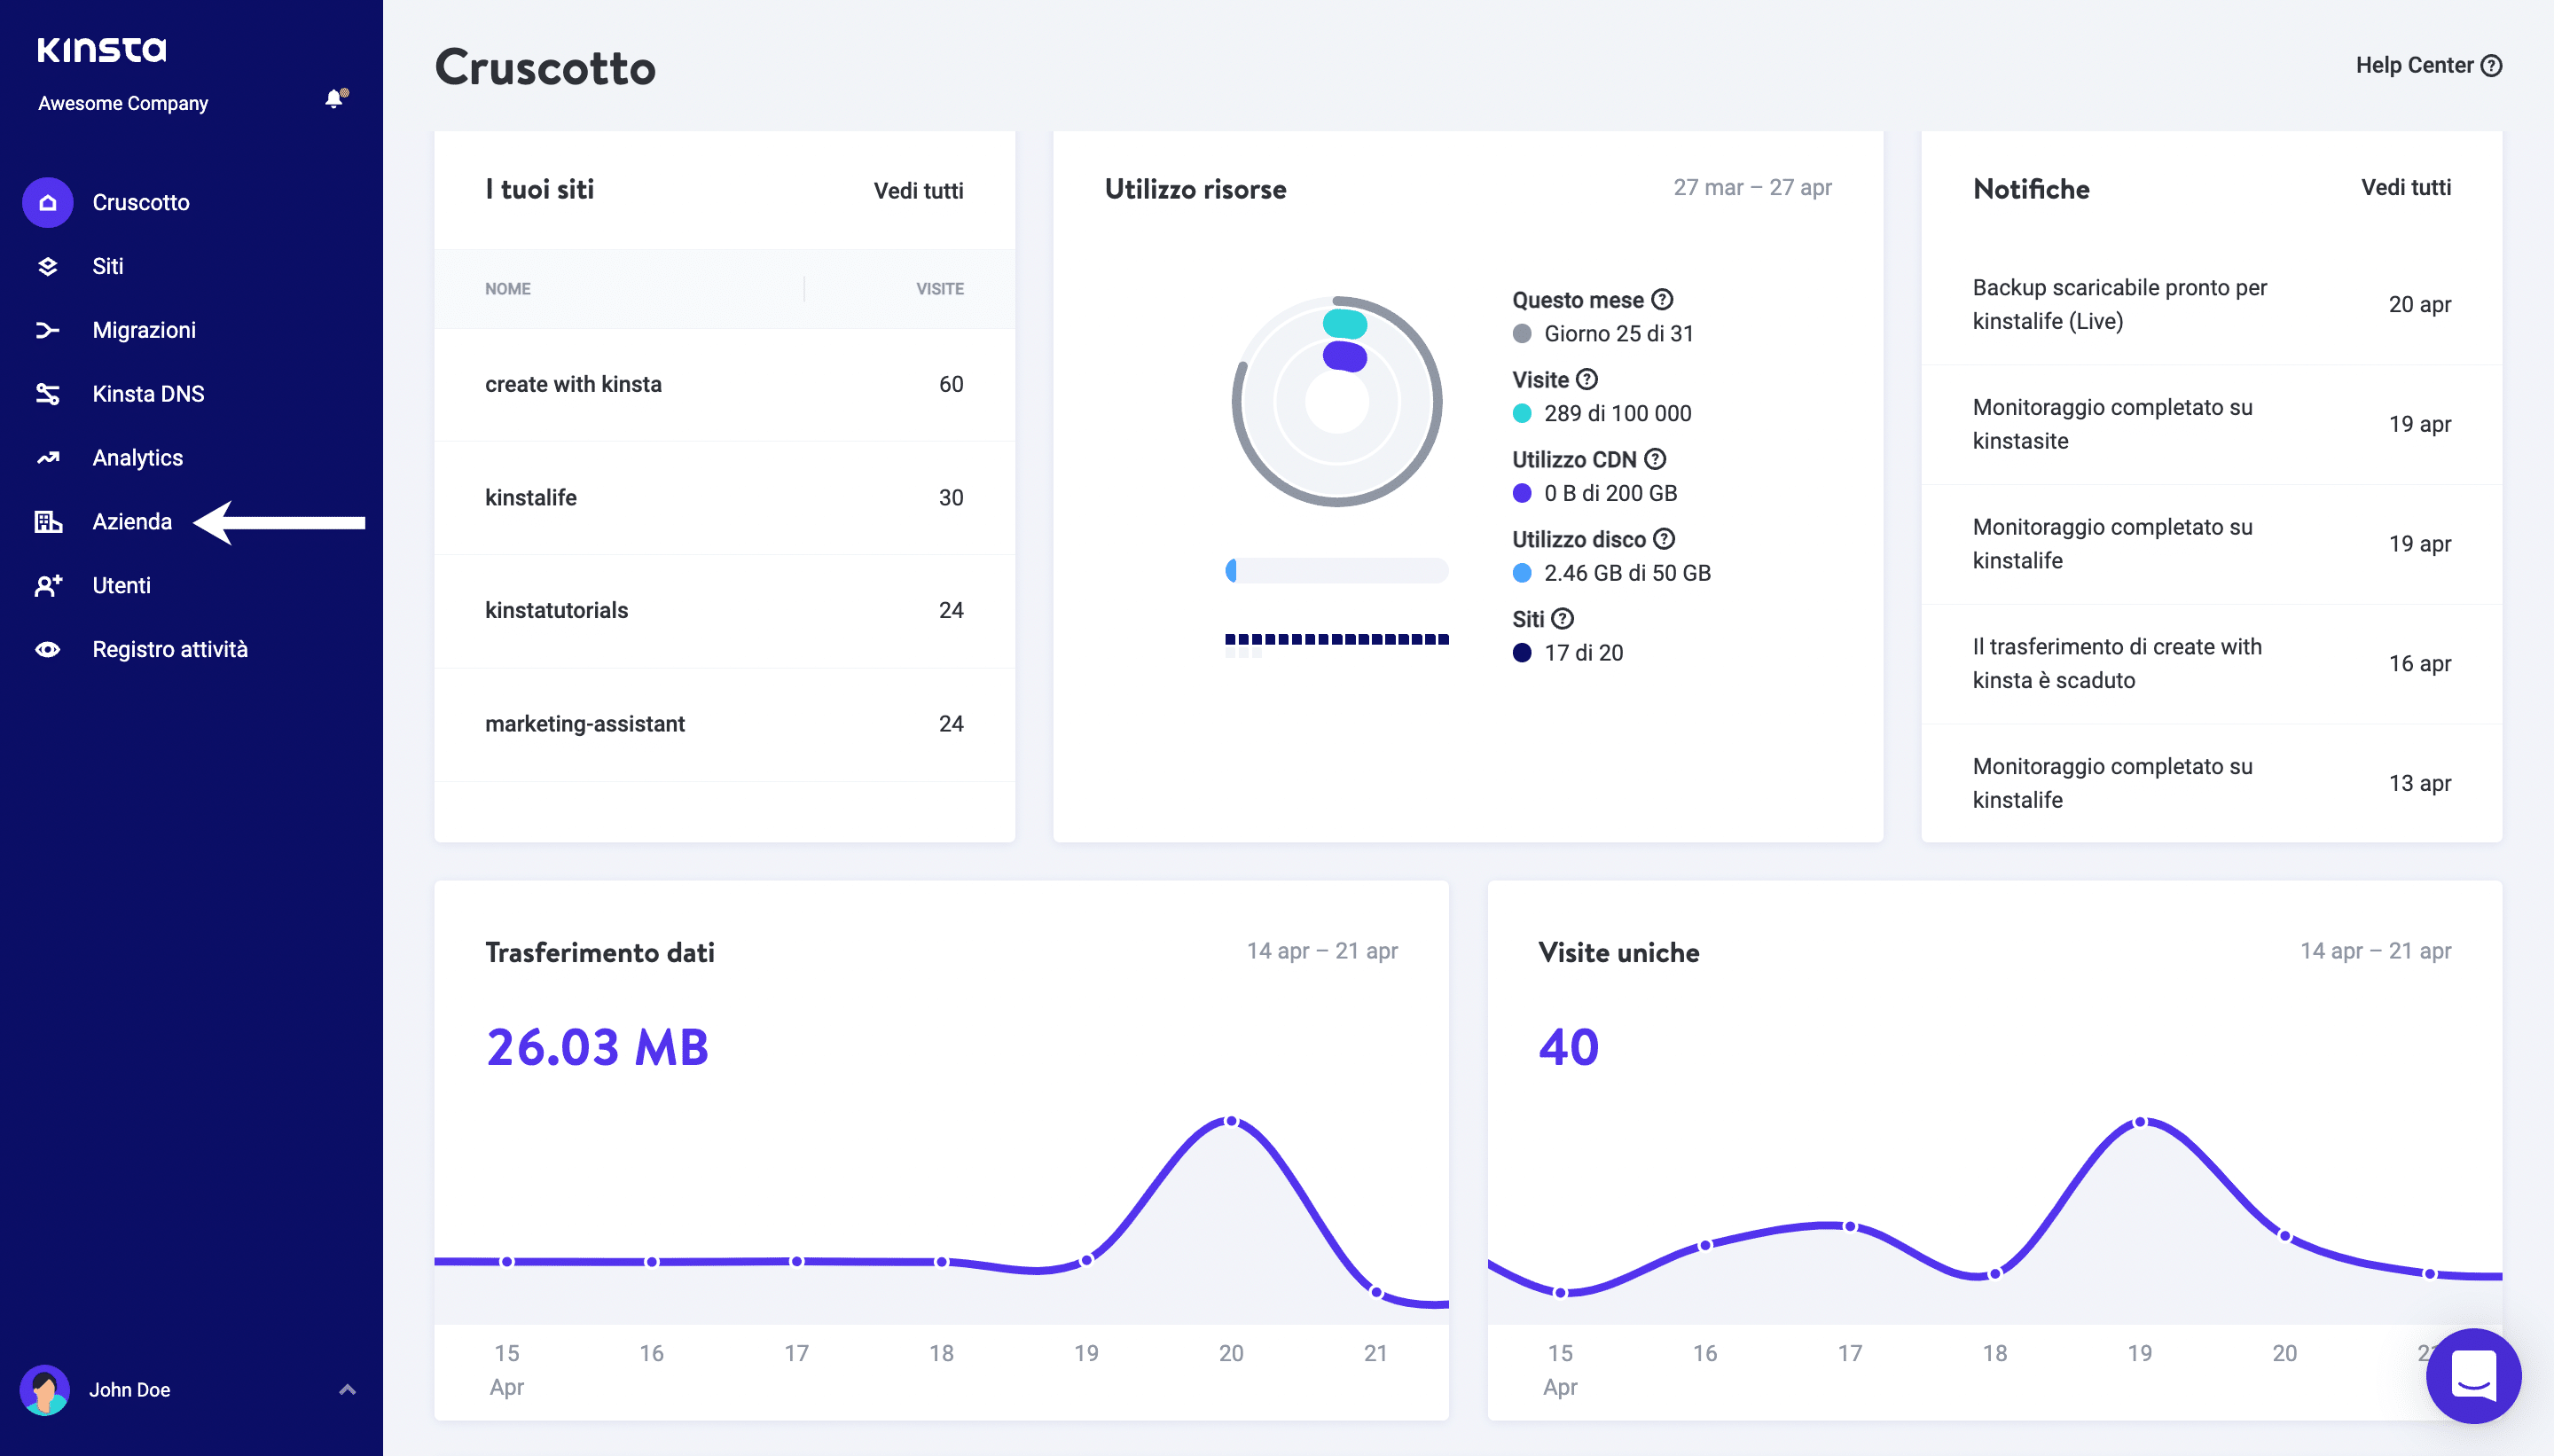This screenshot has height=1456, width=2554.
Task: Open the marketing-assistant site row
Action: click(x=724, y=724)
